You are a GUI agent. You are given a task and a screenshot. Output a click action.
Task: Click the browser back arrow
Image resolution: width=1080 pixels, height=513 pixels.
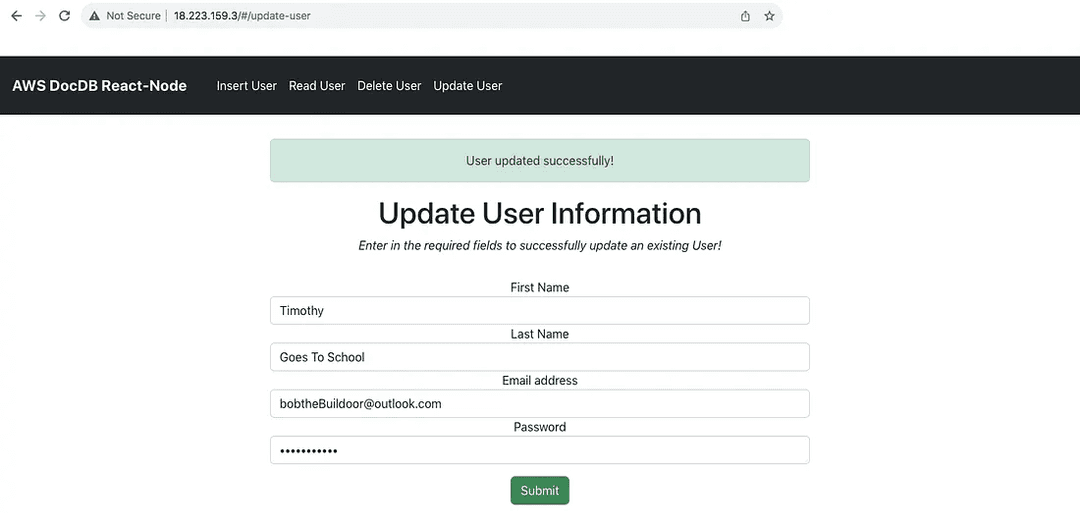pyautogui.click(x=17, y=16)
